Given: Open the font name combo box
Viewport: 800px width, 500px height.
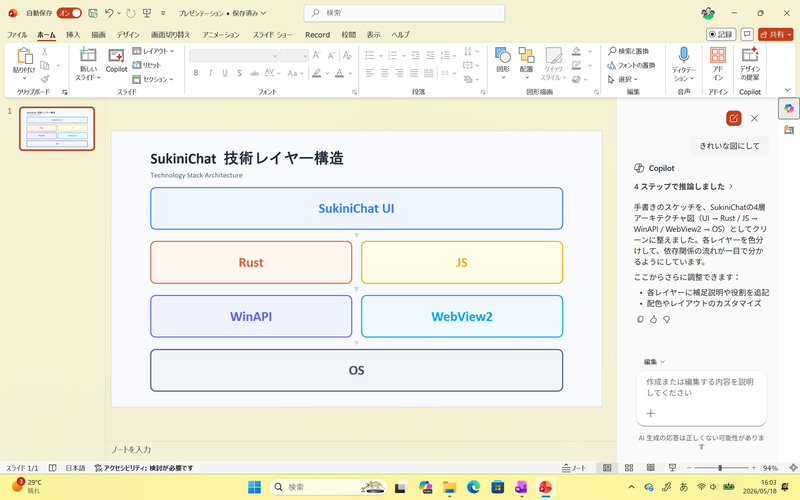Looking at the screenshot, I should (x=234, y=55).
